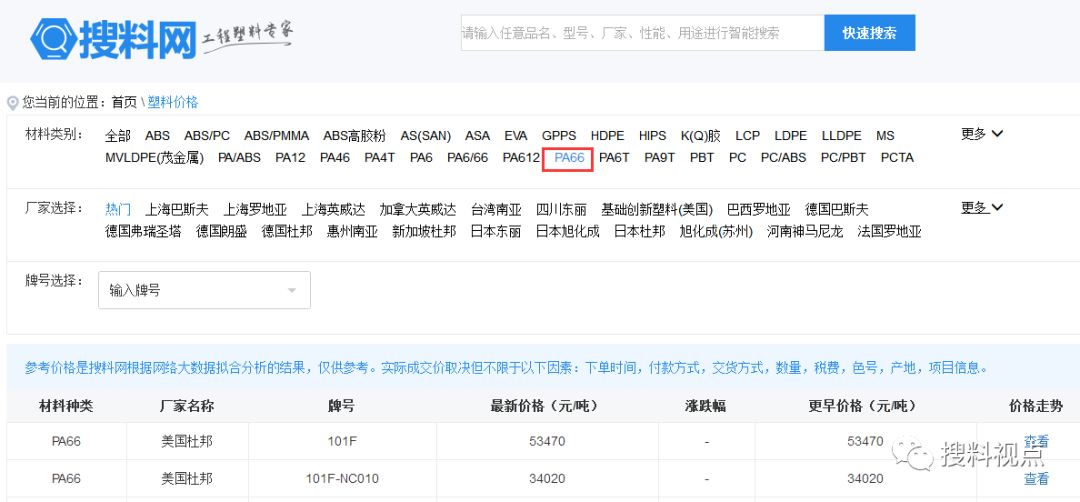Select material category ABS高胶粉
This screenshot has width=1080, height=502.
355,136
